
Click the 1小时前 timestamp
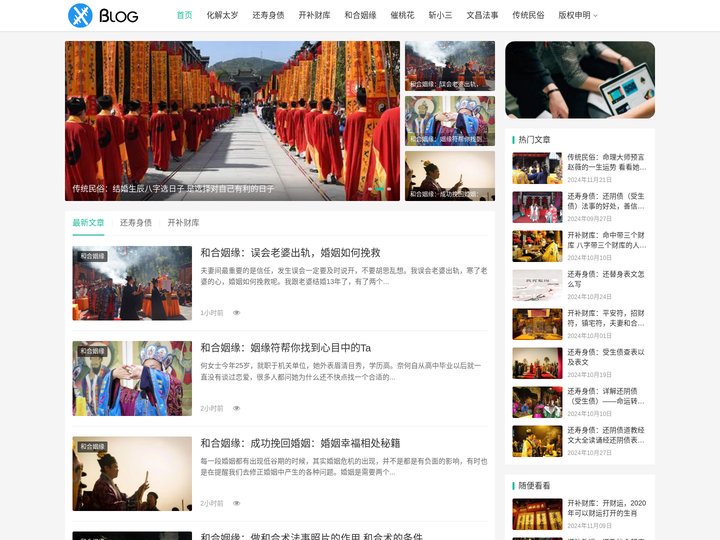(212, 313)
